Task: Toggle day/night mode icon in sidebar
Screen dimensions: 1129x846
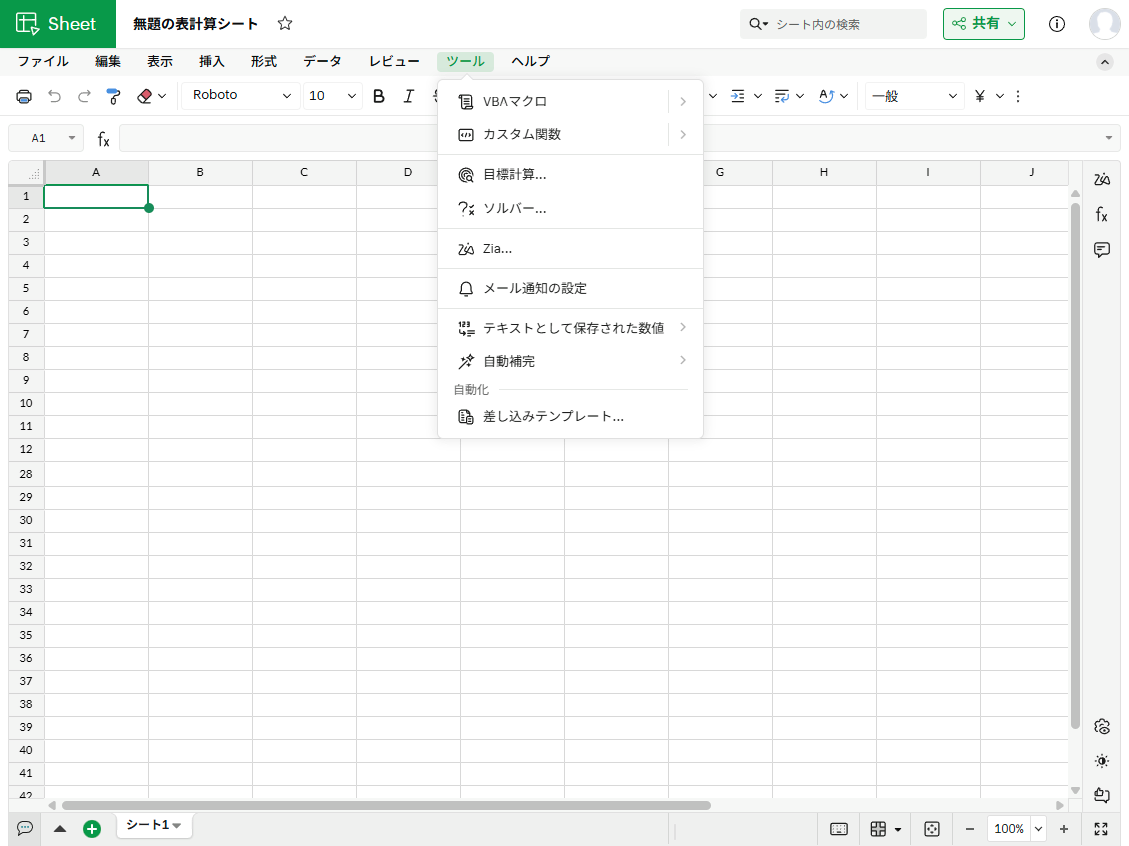Action: click(x=1102, y=761)
